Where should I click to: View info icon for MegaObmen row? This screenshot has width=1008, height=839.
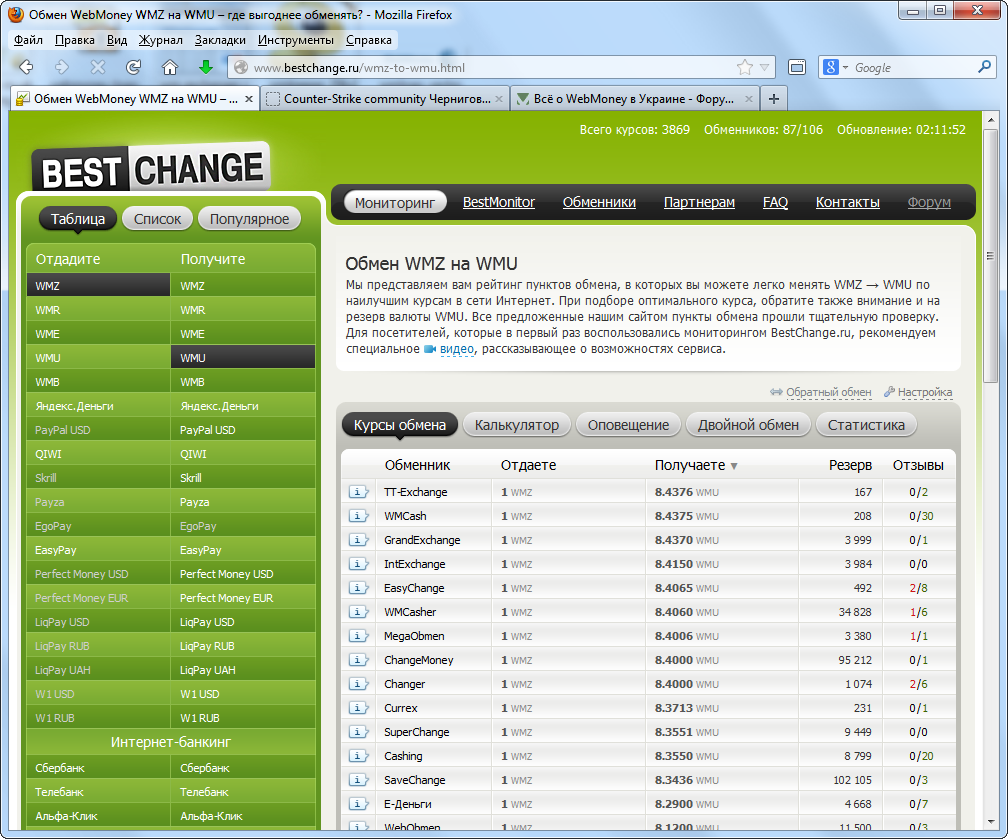(358, 636)
